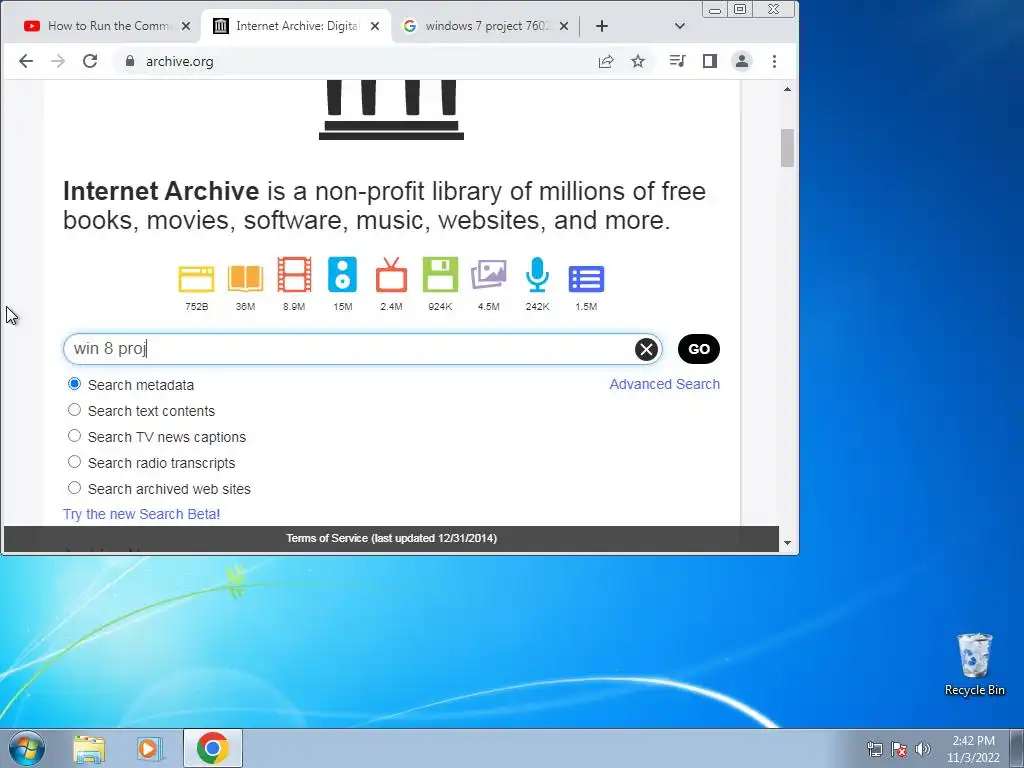Expand the tab search dropdown arrow

(x=679, y=26)
